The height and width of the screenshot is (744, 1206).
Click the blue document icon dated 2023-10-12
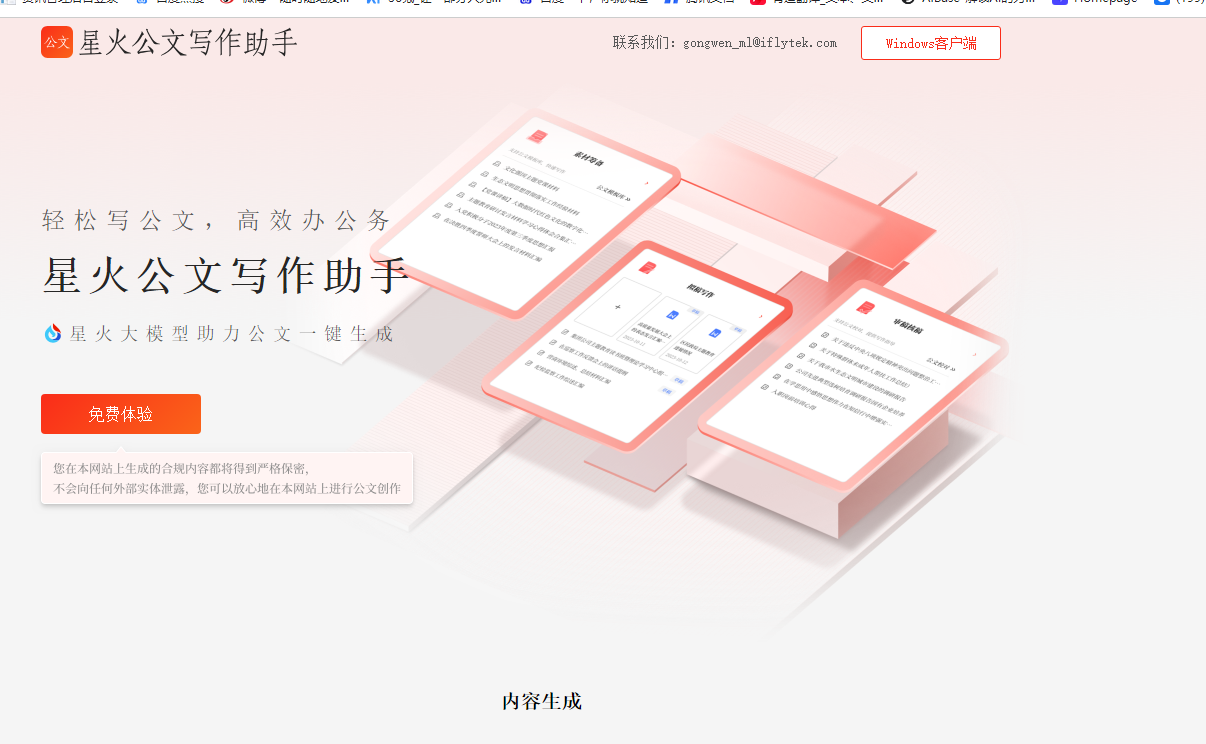pyautogui.click(x=713, y=331)
